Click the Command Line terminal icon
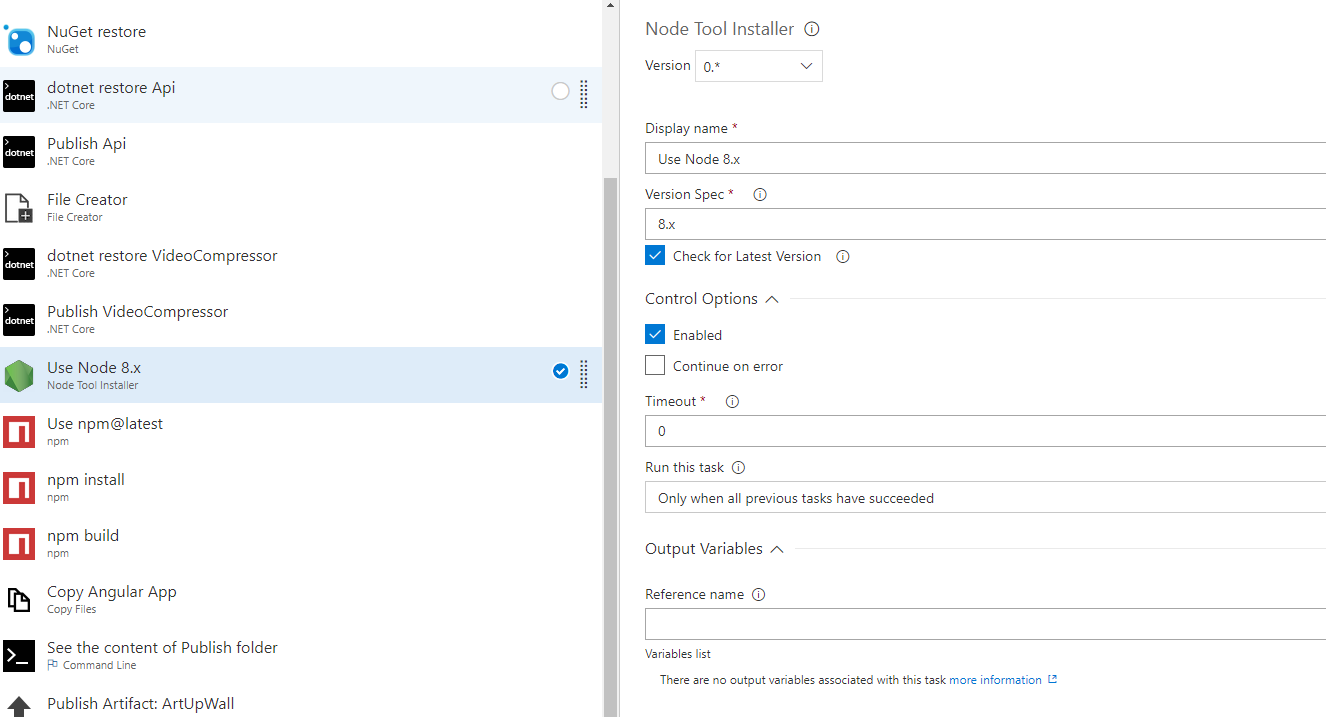 [19, 656]
